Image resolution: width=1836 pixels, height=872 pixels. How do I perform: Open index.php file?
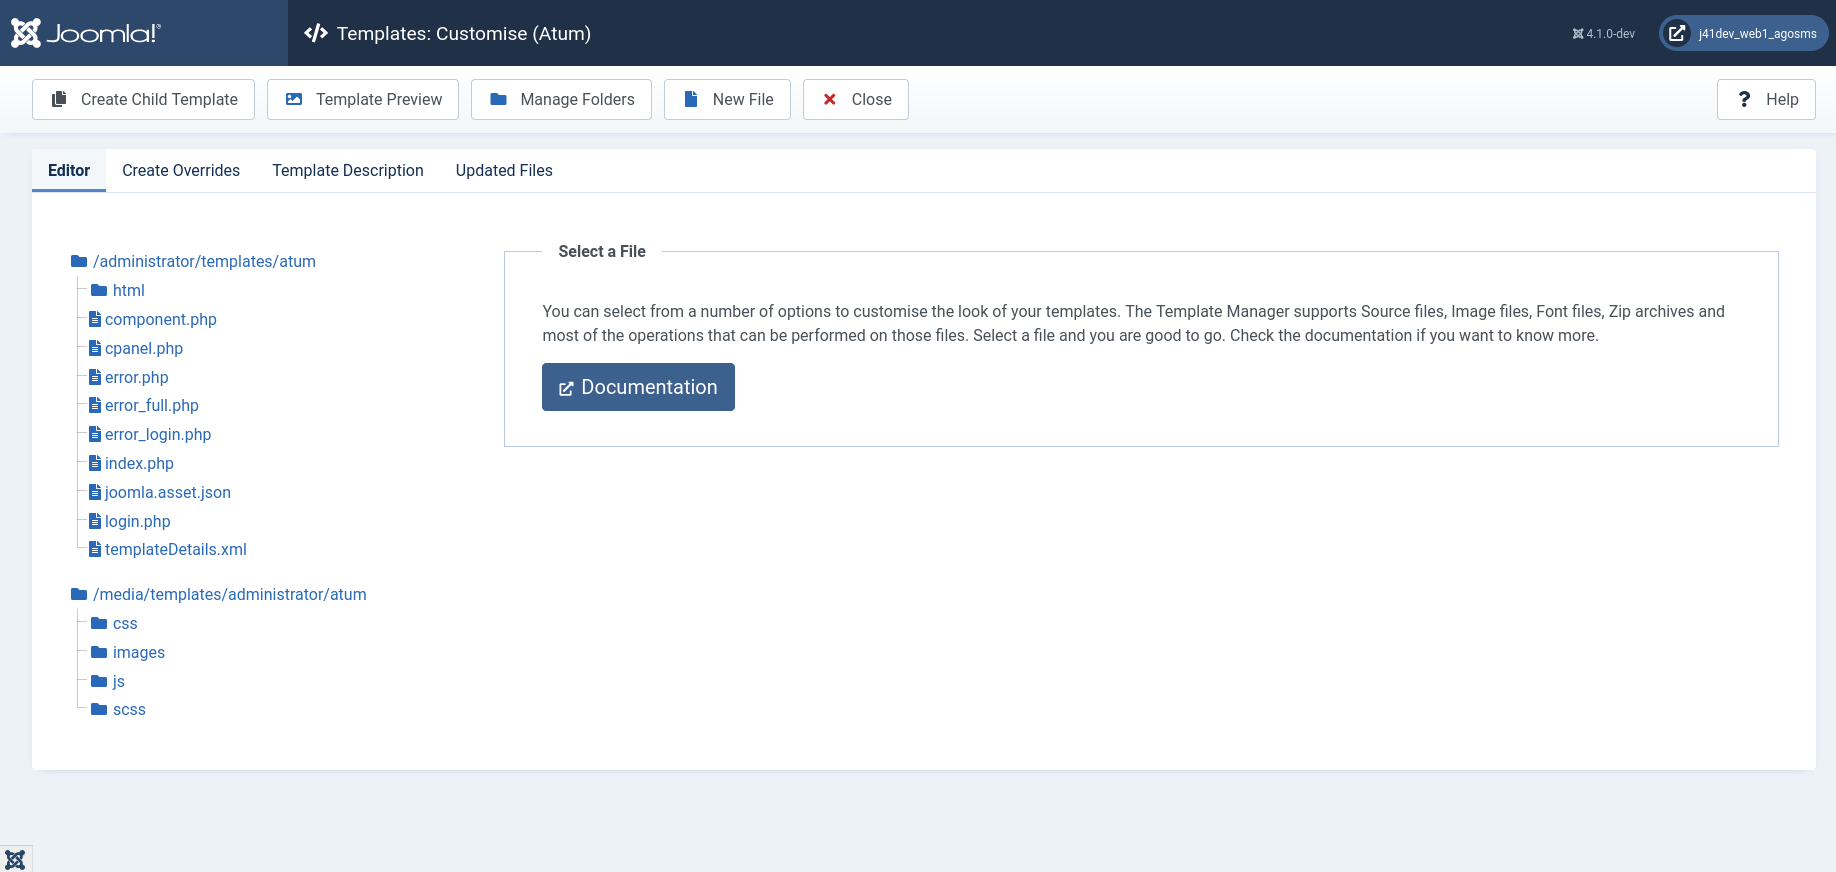coord(139,463)
